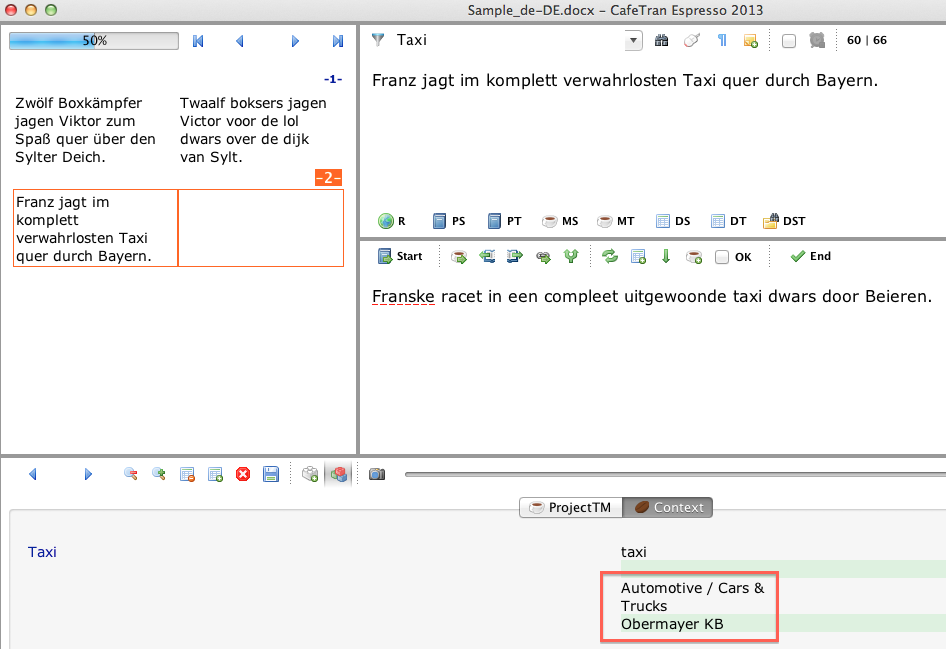Click the green down arrow icon

click(x=666, y=257)
